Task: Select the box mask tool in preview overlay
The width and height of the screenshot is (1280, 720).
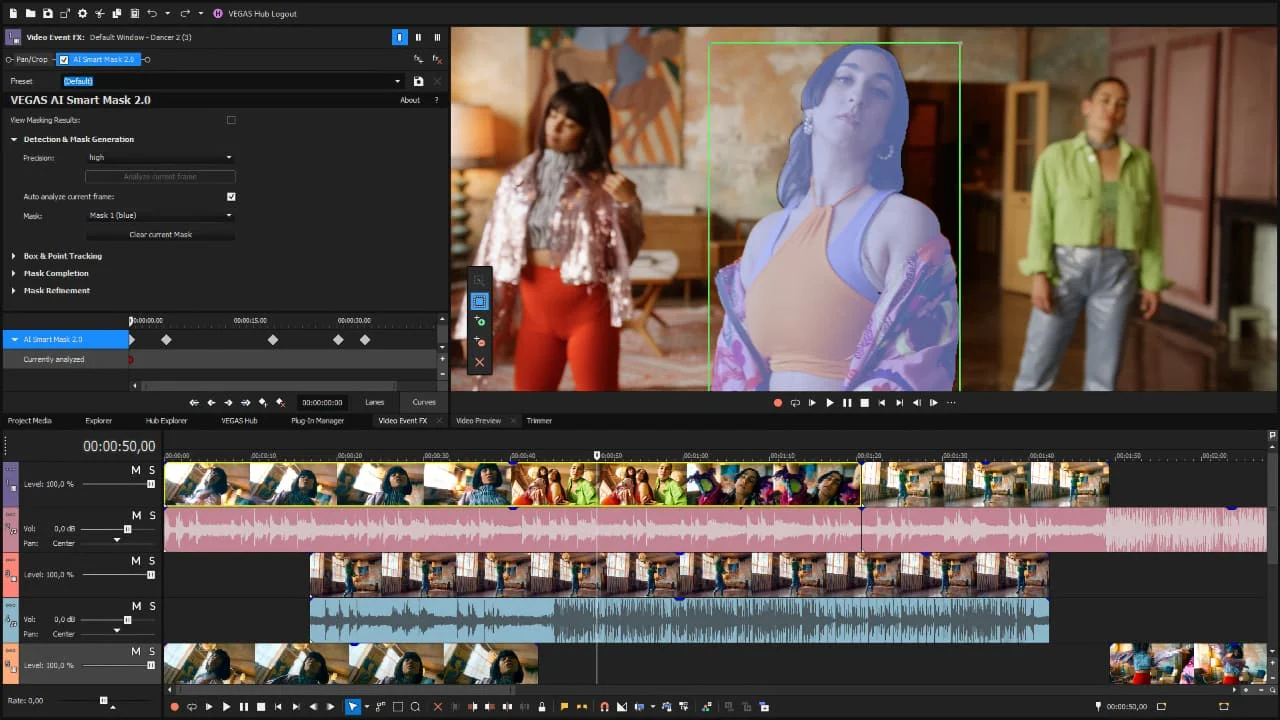Action: coord(479,302)
